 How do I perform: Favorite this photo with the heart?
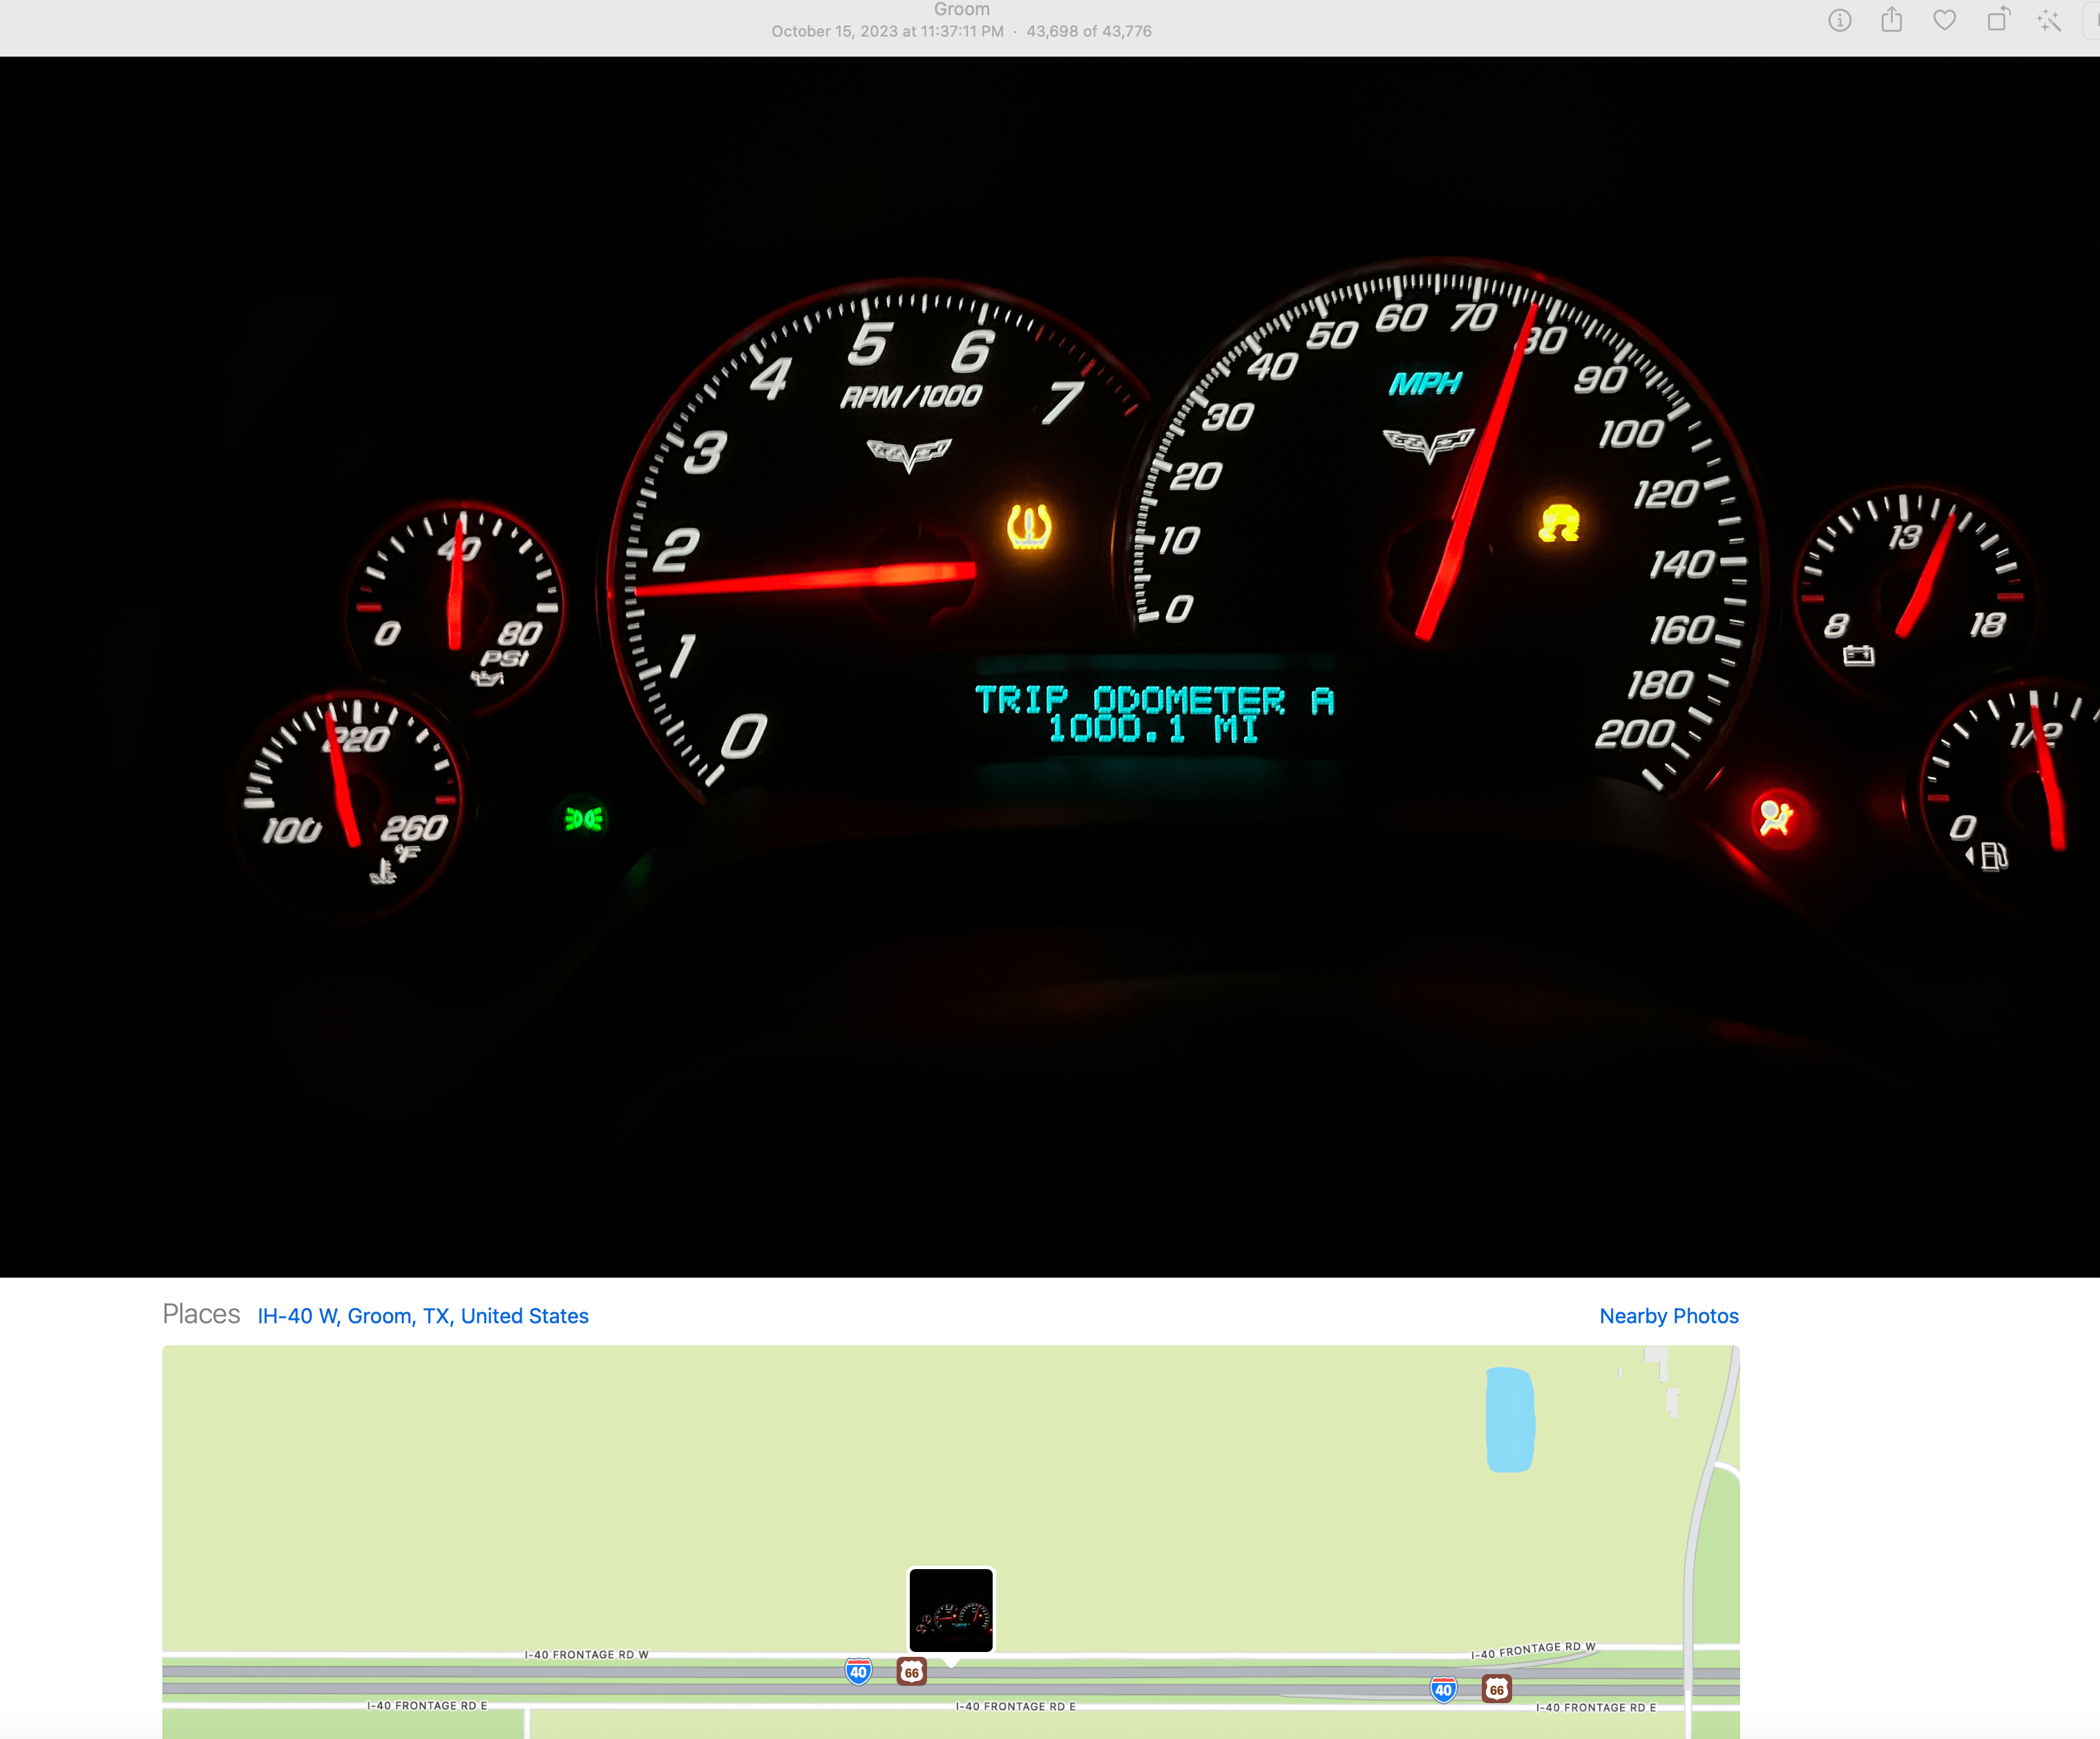pyautogui.click(x=1944, y=20)
